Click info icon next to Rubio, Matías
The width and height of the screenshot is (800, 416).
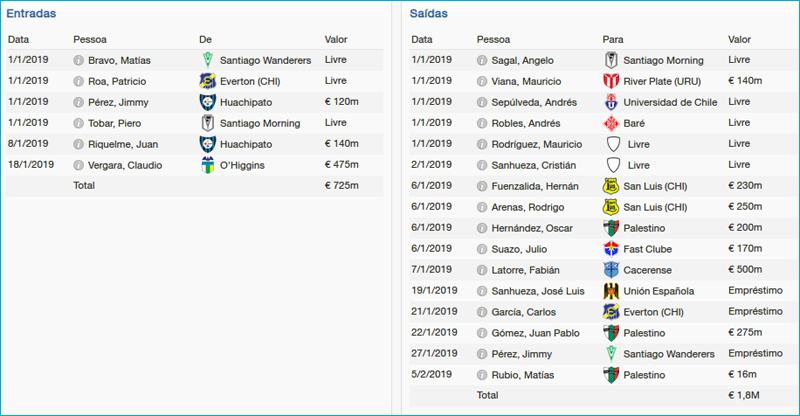pyautogui.click(x=483, y=375)
